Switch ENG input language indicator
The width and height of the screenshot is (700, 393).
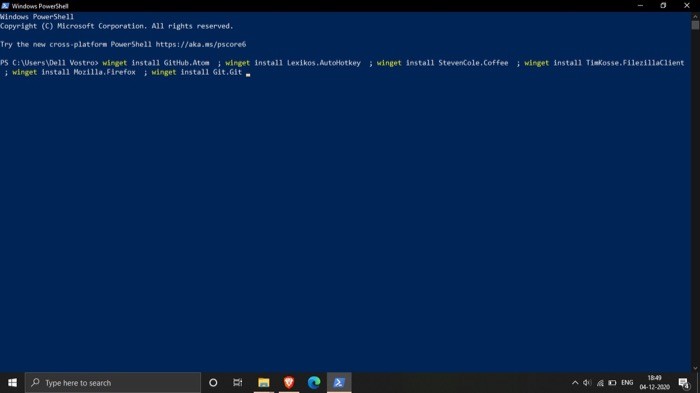627,383
